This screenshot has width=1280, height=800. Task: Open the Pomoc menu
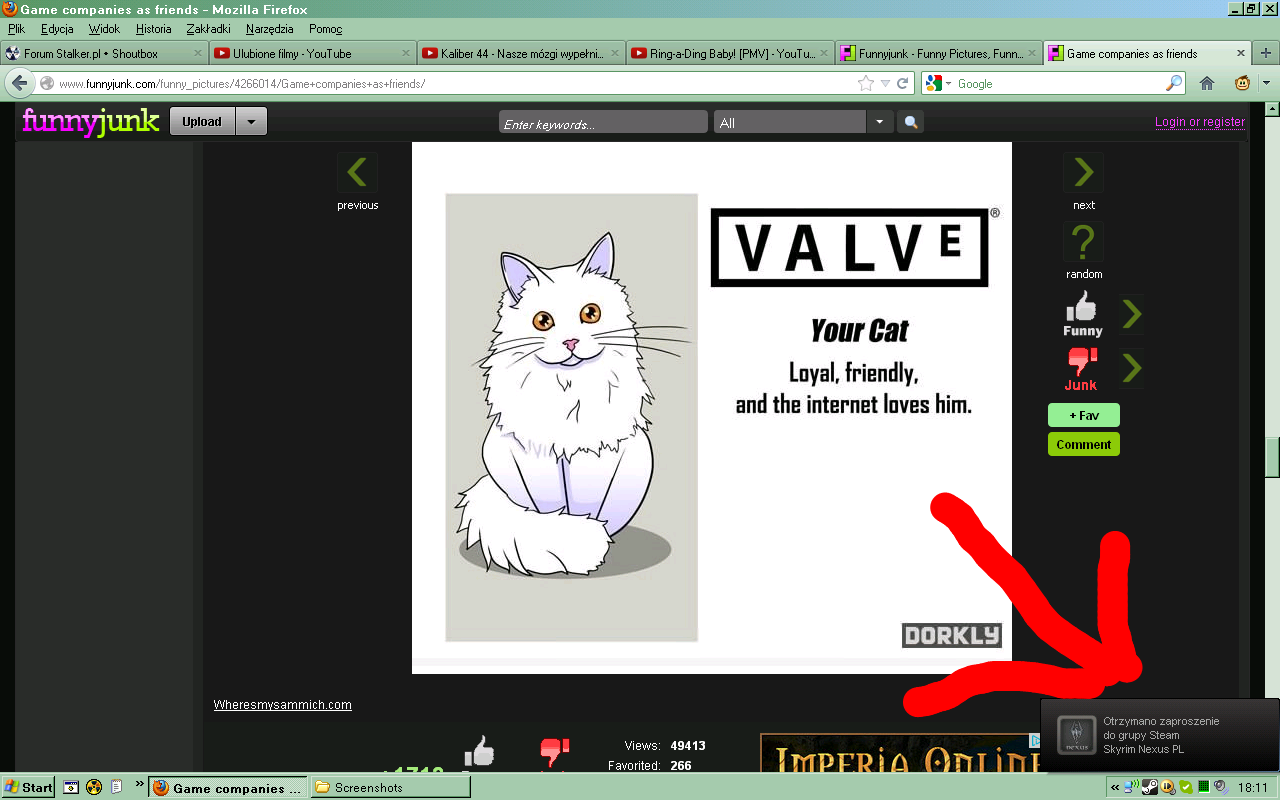pyautogui.click(x=326, y=29)
